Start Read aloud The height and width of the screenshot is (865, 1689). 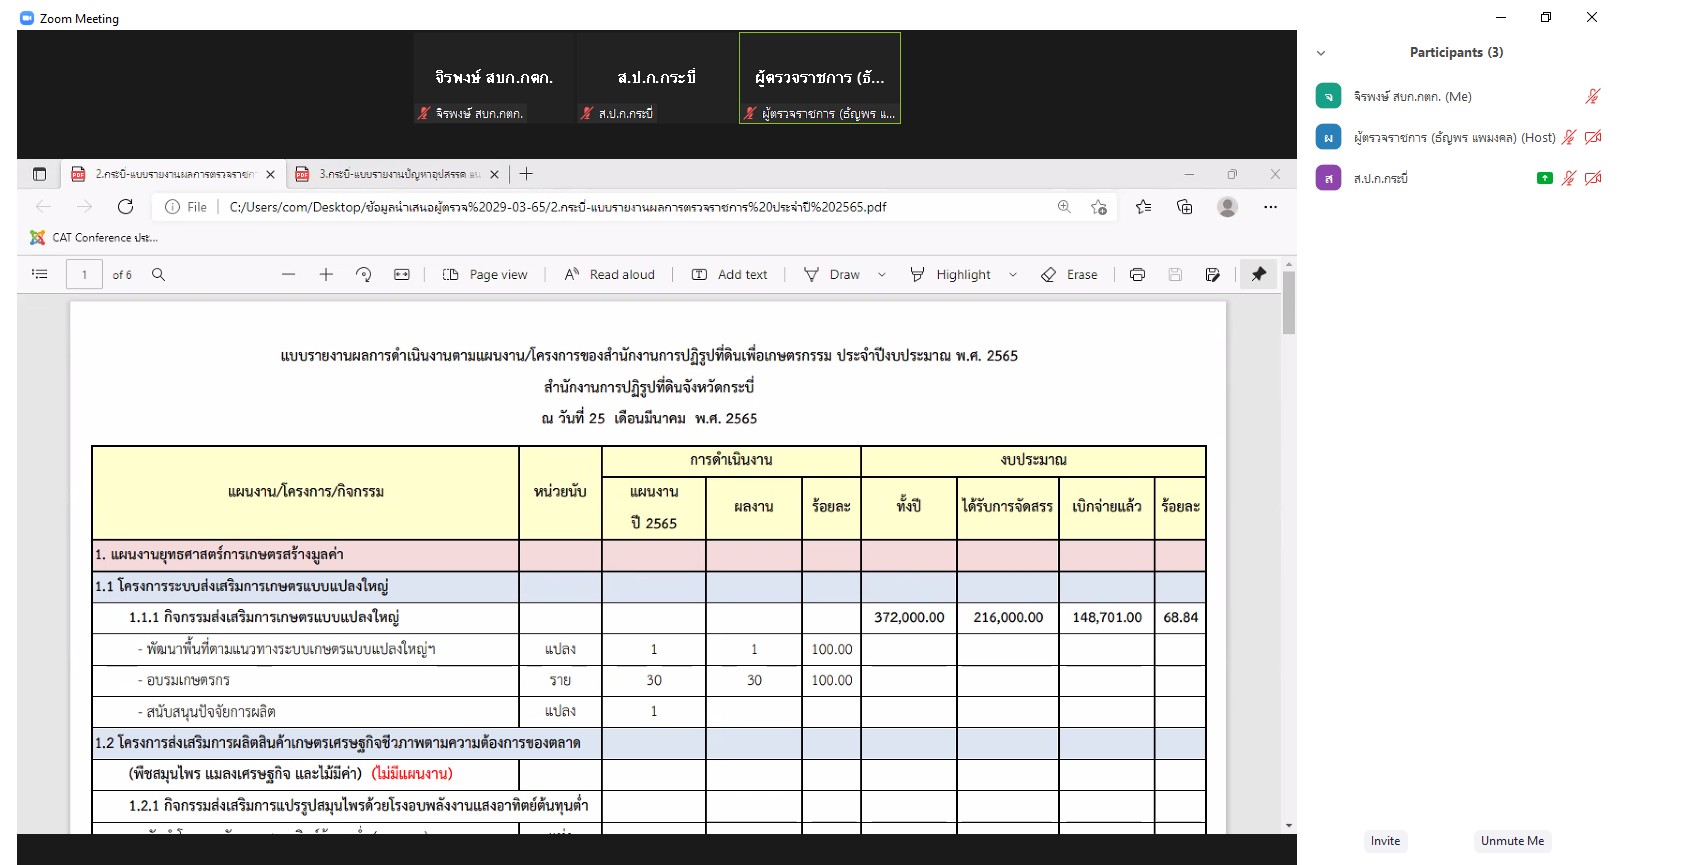coord(610,274)
